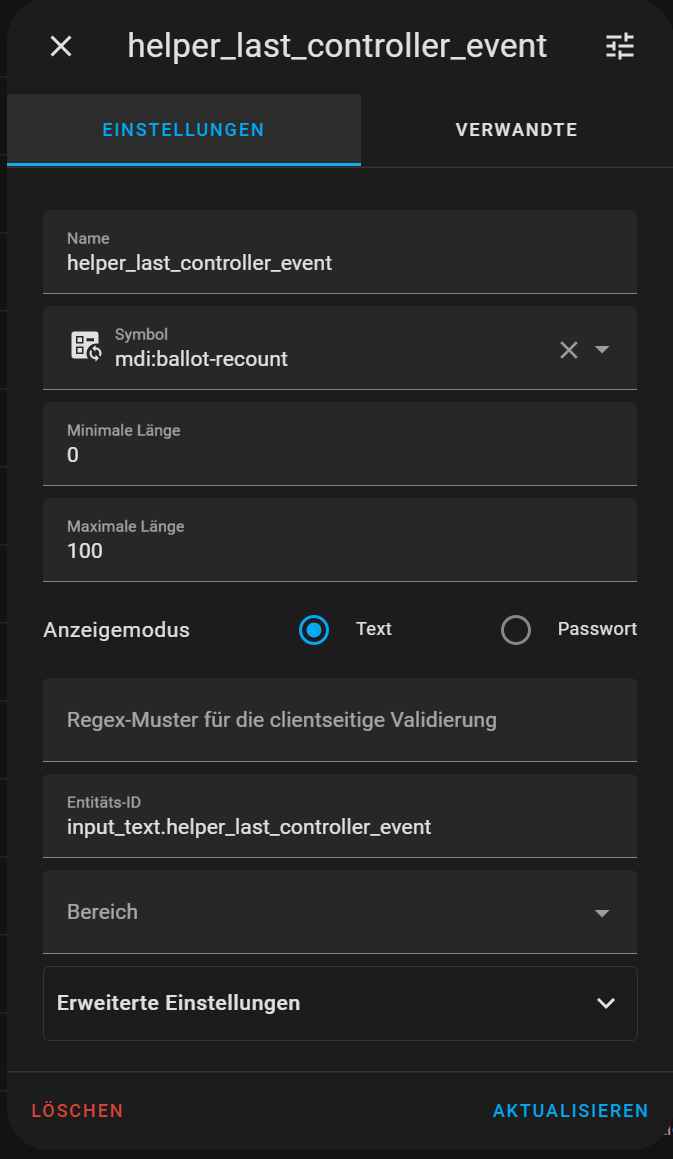Screen dimensions: 673x1159
Task: Focus the Regex-Muster validation field
Action: tap(340, 720)
